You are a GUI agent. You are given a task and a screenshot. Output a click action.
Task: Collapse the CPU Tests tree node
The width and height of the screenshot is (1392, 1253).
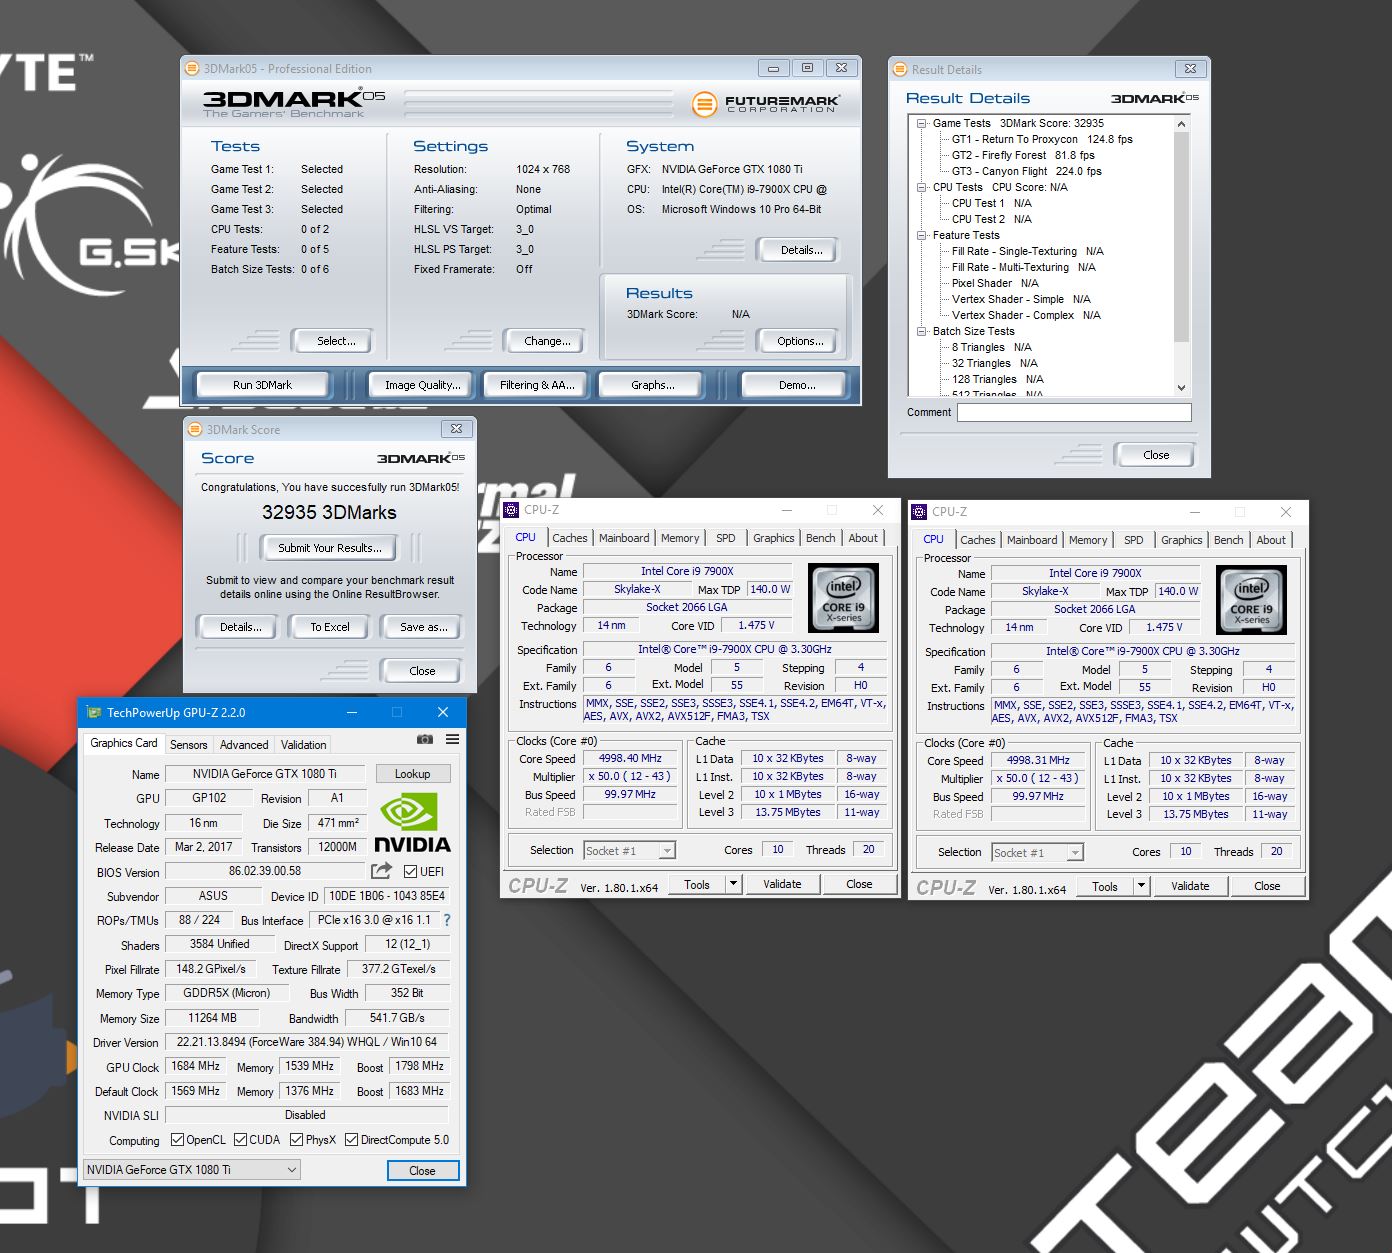click(x=921, y=187)
